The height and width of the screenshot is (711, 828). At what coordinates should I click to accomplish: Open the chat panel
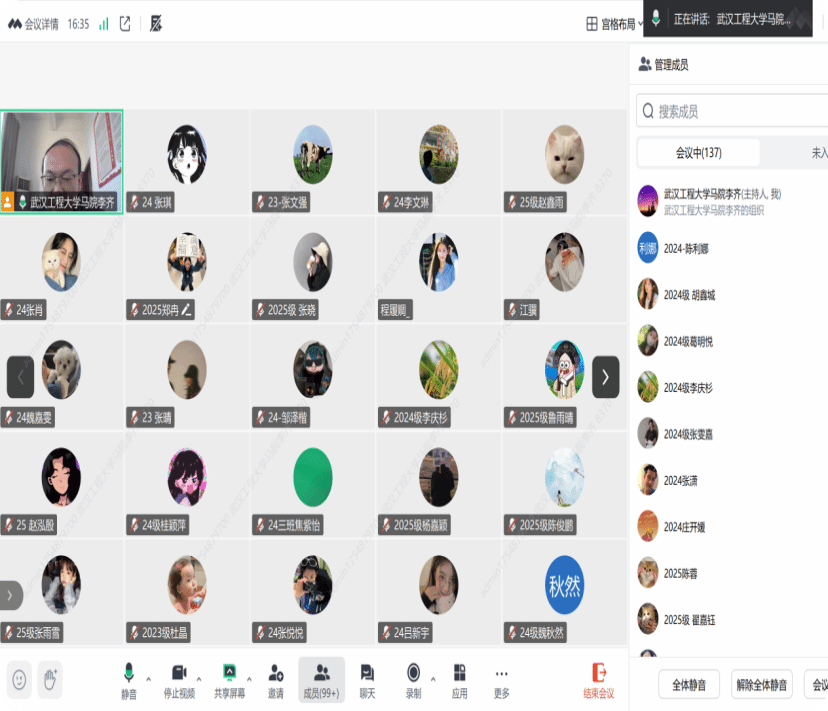coord(367,679)
